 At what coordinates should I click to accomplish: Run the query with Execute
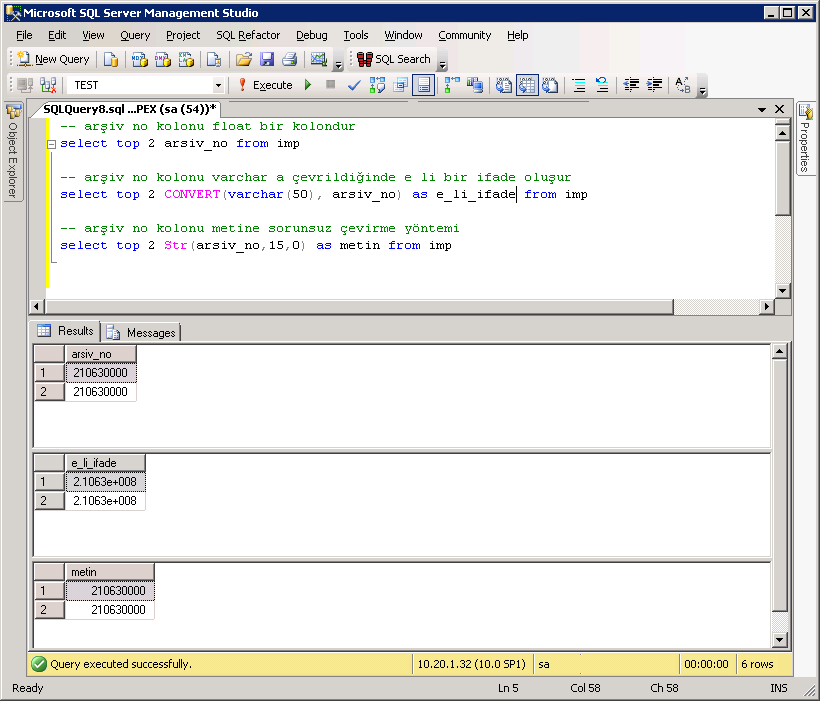[266, 85]
